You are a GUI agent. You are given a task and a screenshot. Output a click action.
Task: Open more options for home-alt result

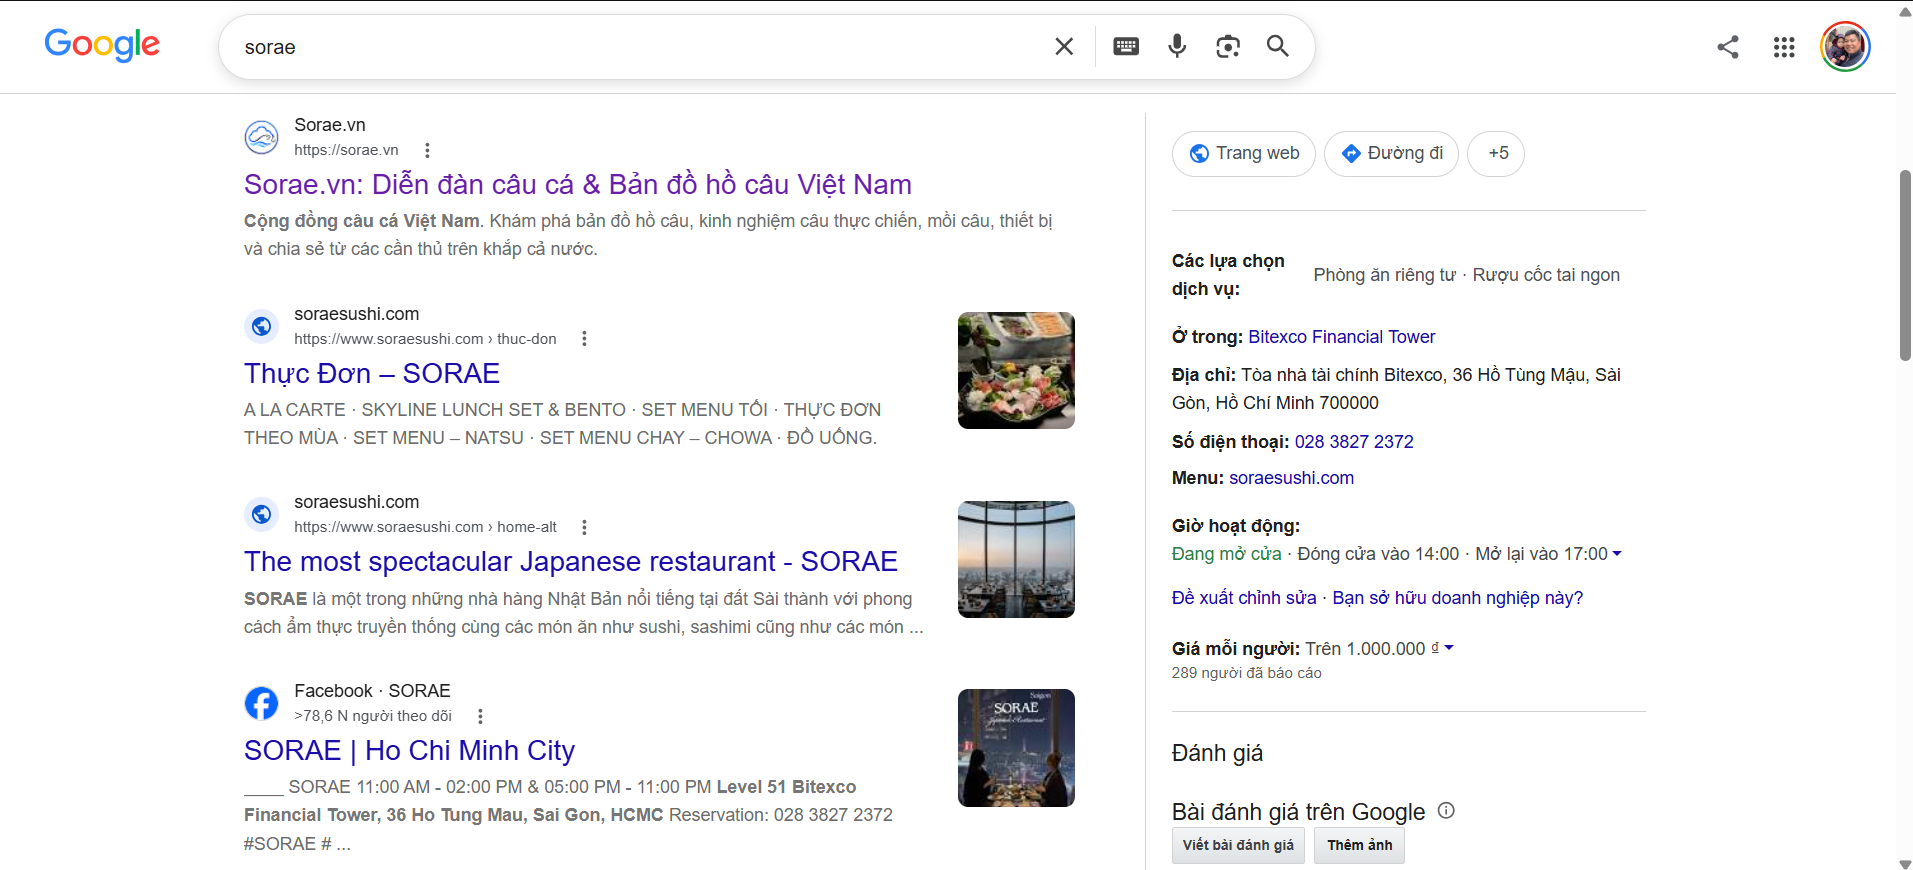click(585, 527)
